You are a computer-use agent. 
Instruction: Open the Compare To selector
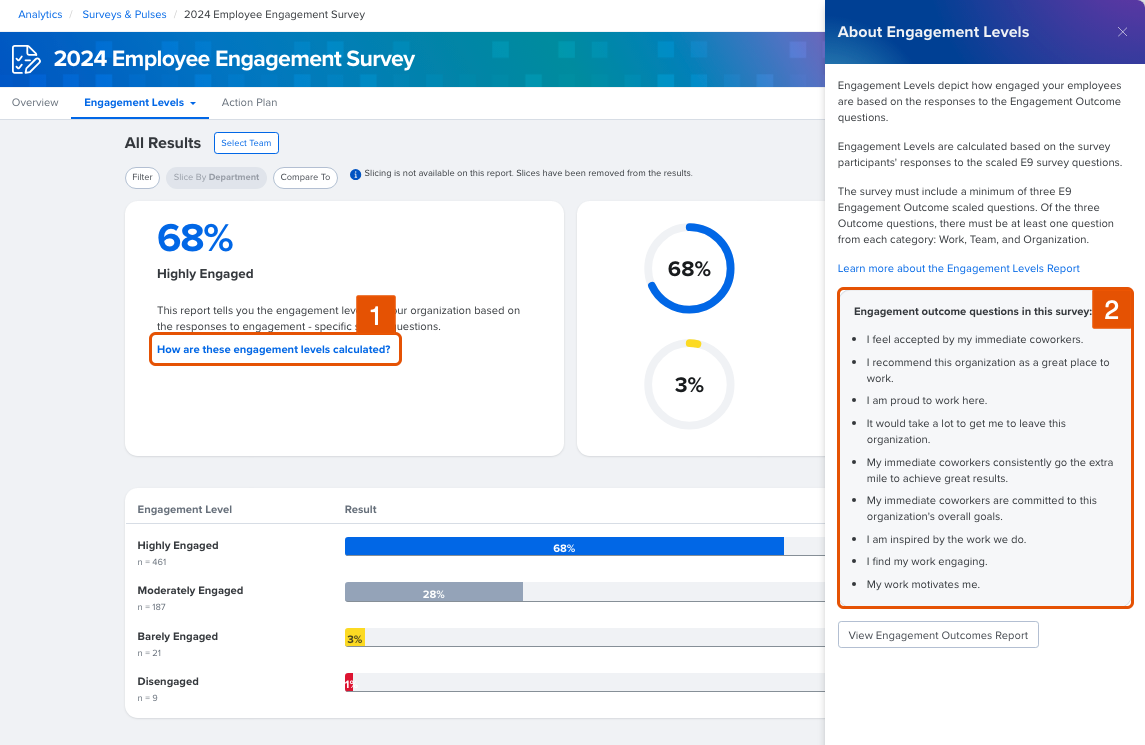tap(305, 177)
